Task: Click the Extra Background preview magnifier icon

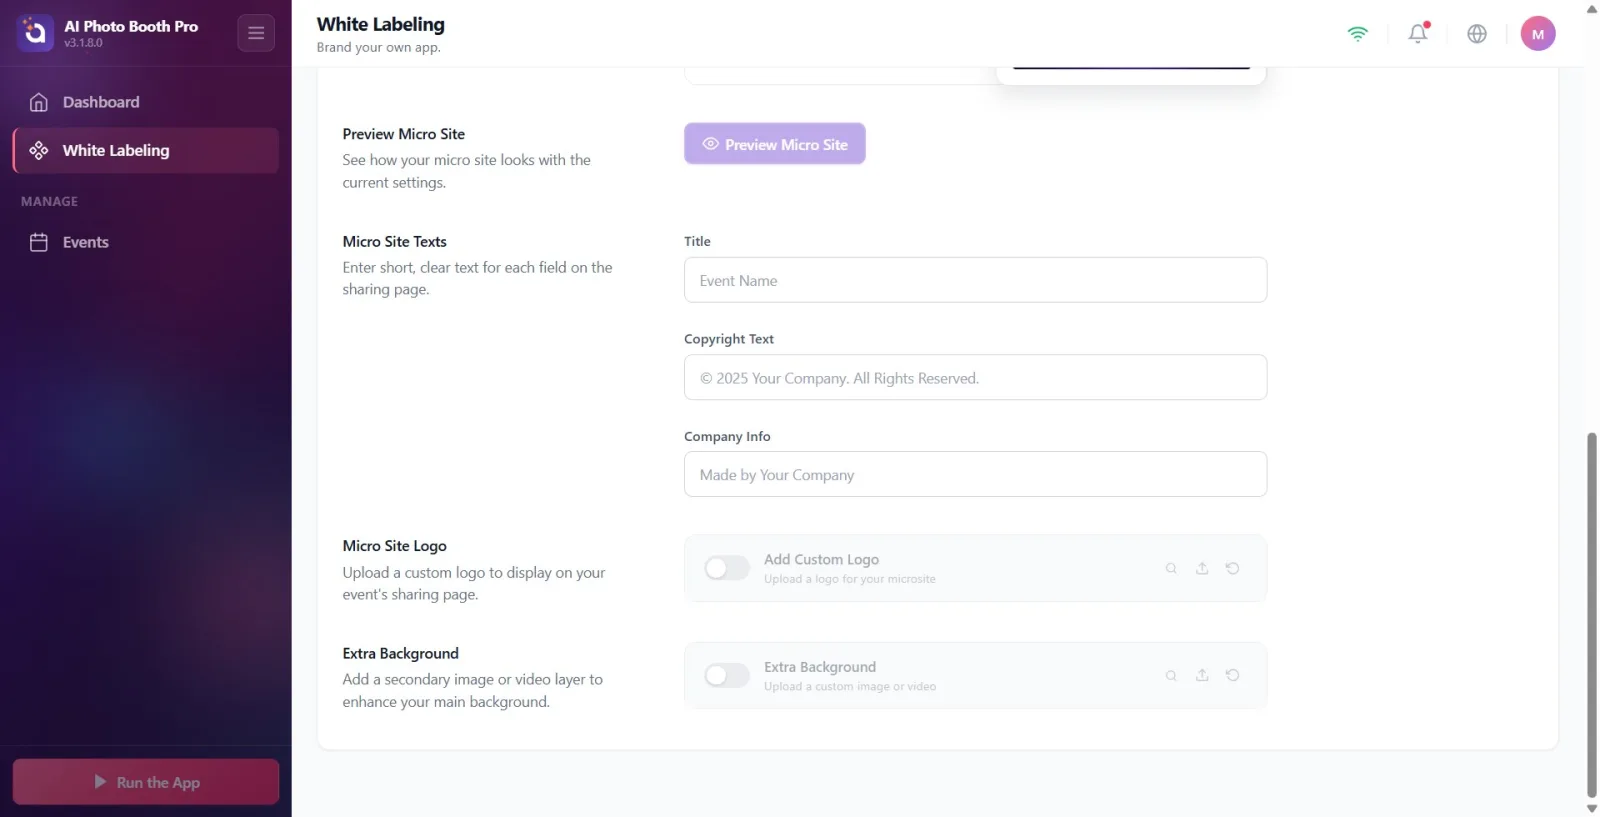Action: (x=1171, y=675)
